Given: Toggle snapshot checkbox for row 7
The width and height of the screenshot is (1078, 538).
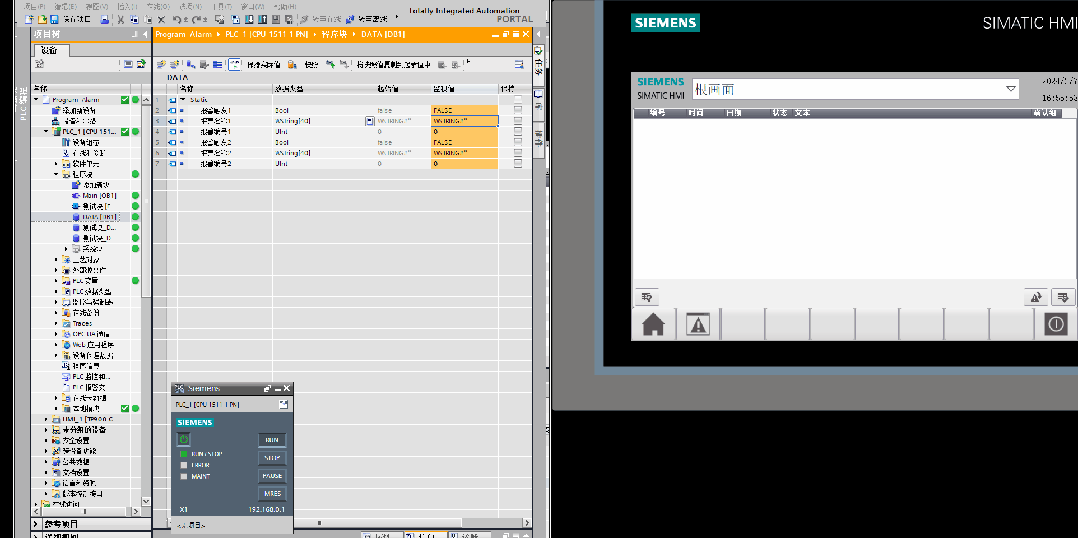Looking at the screenshot, I should tap(518, 164).
